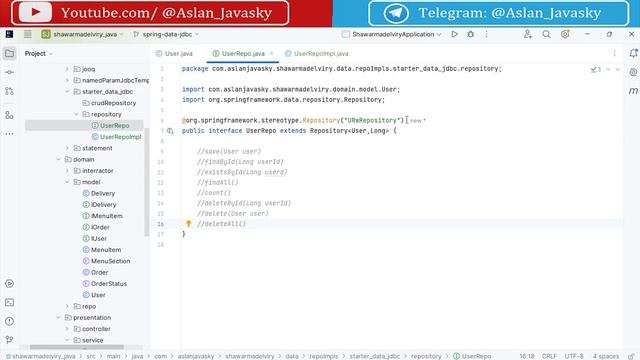Image resolution: width=640 pixels, height=360 pixels.
Task: Click the gutter implementations icon on line 7
Action: point(170,131)
